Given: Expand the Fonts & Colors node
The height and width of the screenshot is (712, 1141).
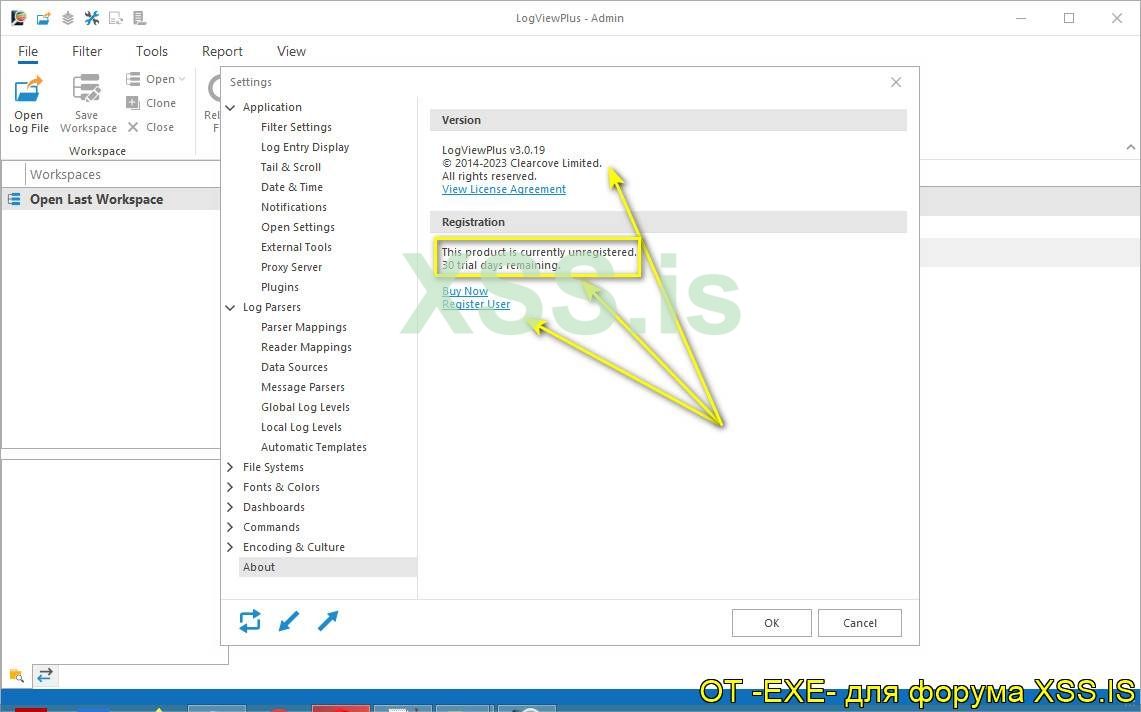Looking at the screenshot, I should coord(230,487).
